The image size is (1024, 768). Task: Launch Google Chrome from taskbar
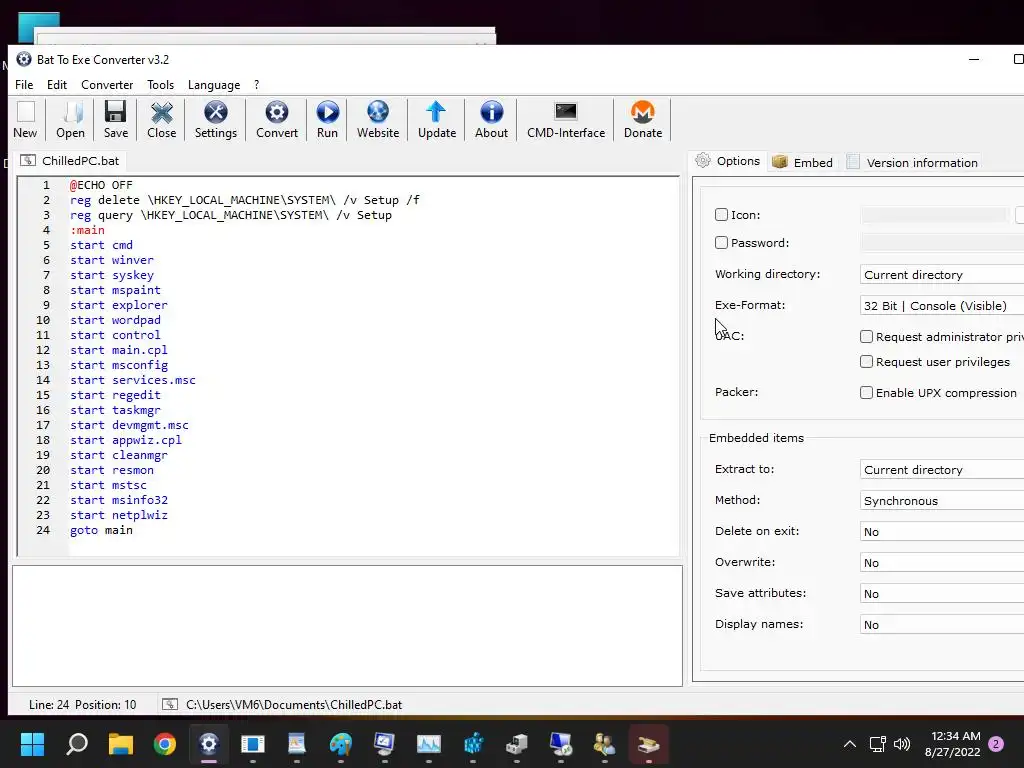click(165, 744)
